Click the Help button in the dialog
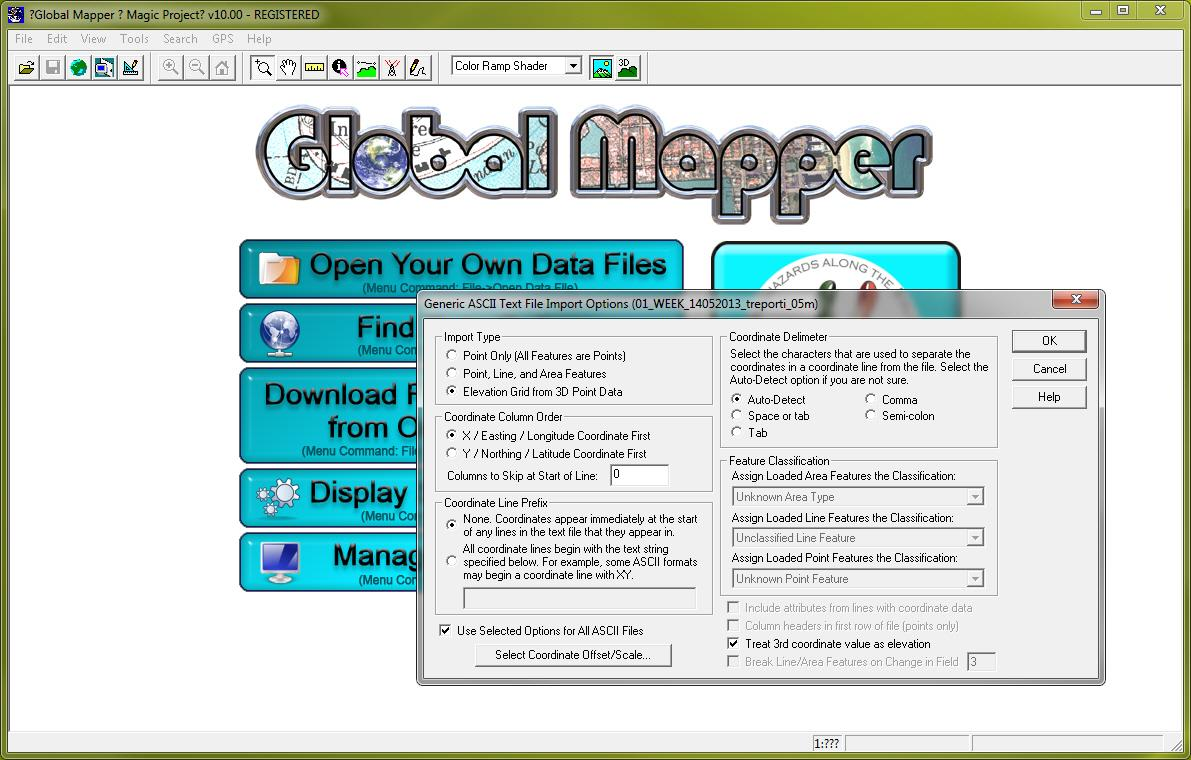 1049,397
